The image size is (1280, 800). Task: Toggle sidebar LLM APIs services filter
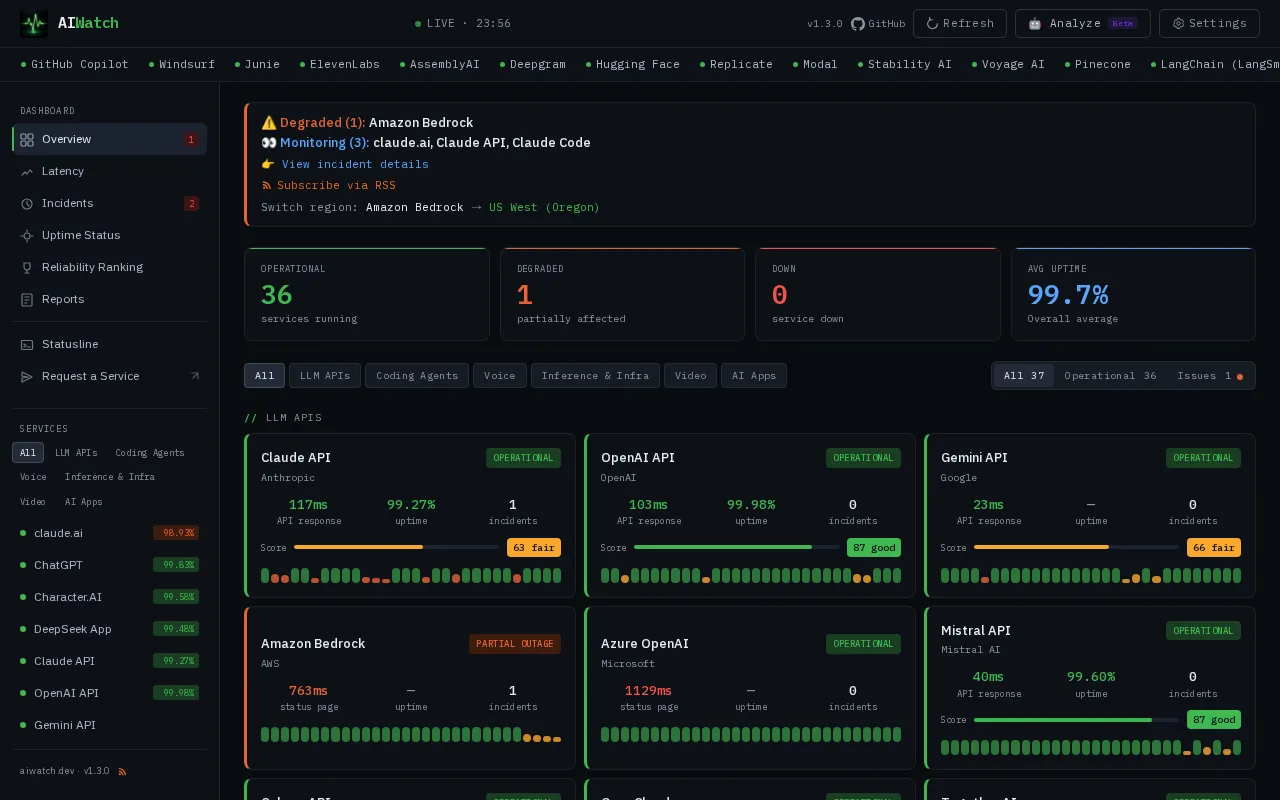pyautogui.click(x=76, y=453)
